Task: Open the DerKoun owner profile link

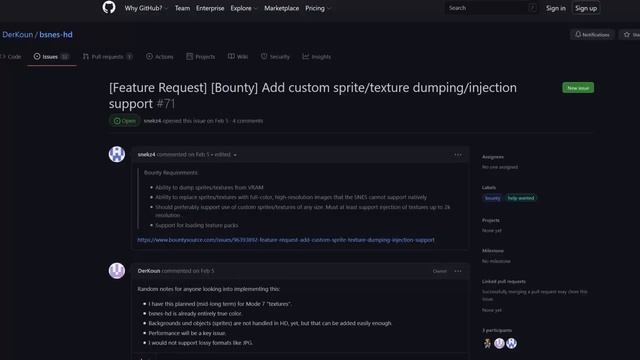Action: coord(18,35)
